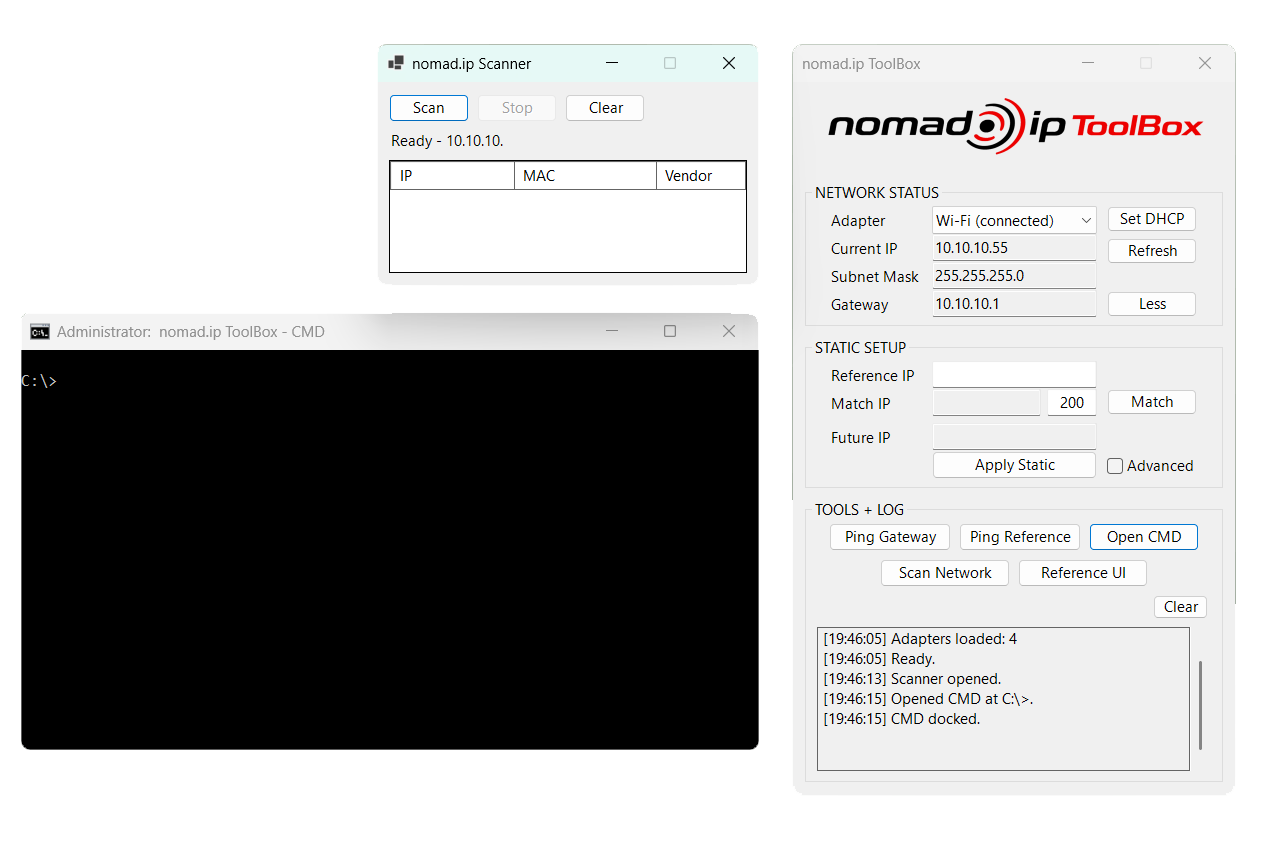Sort Scanner results by IP column

(x=452, y=176)
